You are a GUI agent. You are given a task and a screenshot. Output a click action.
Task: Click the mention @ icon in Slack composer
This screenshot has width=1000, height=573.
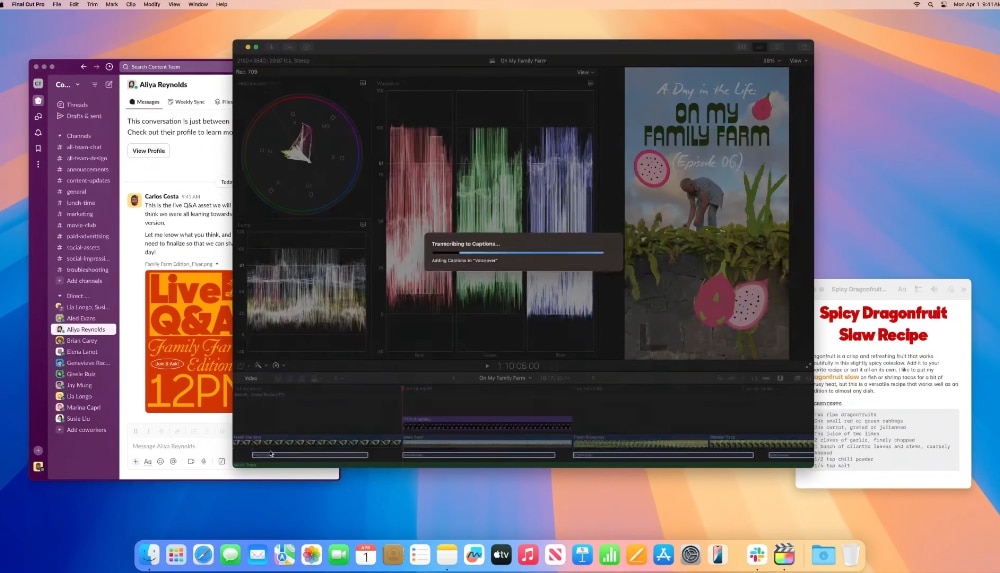pos(173,461)
